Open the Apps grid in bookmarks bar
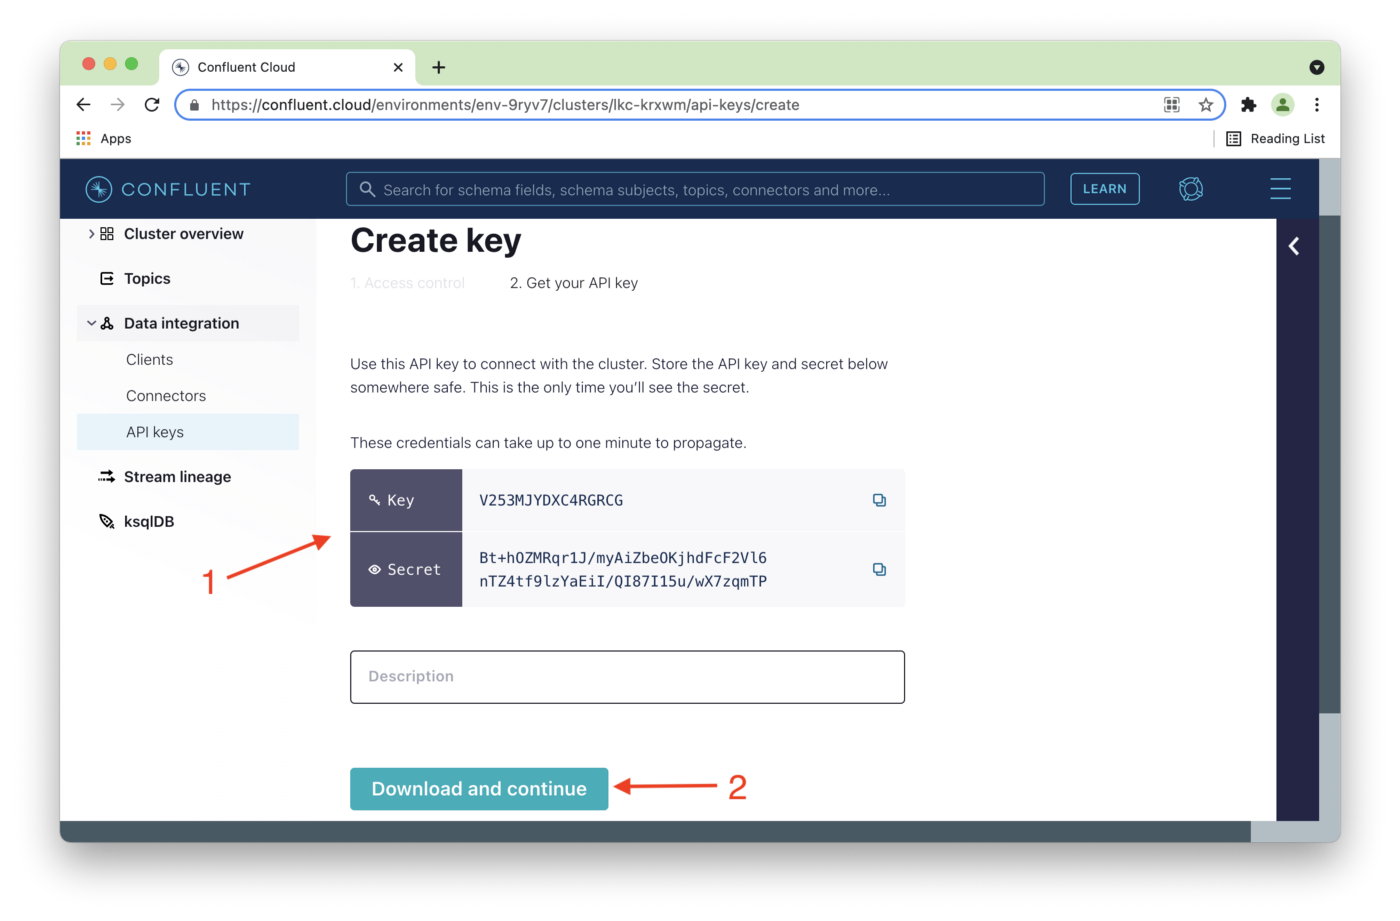The image size is (1400, 921). tap(83, 138)
